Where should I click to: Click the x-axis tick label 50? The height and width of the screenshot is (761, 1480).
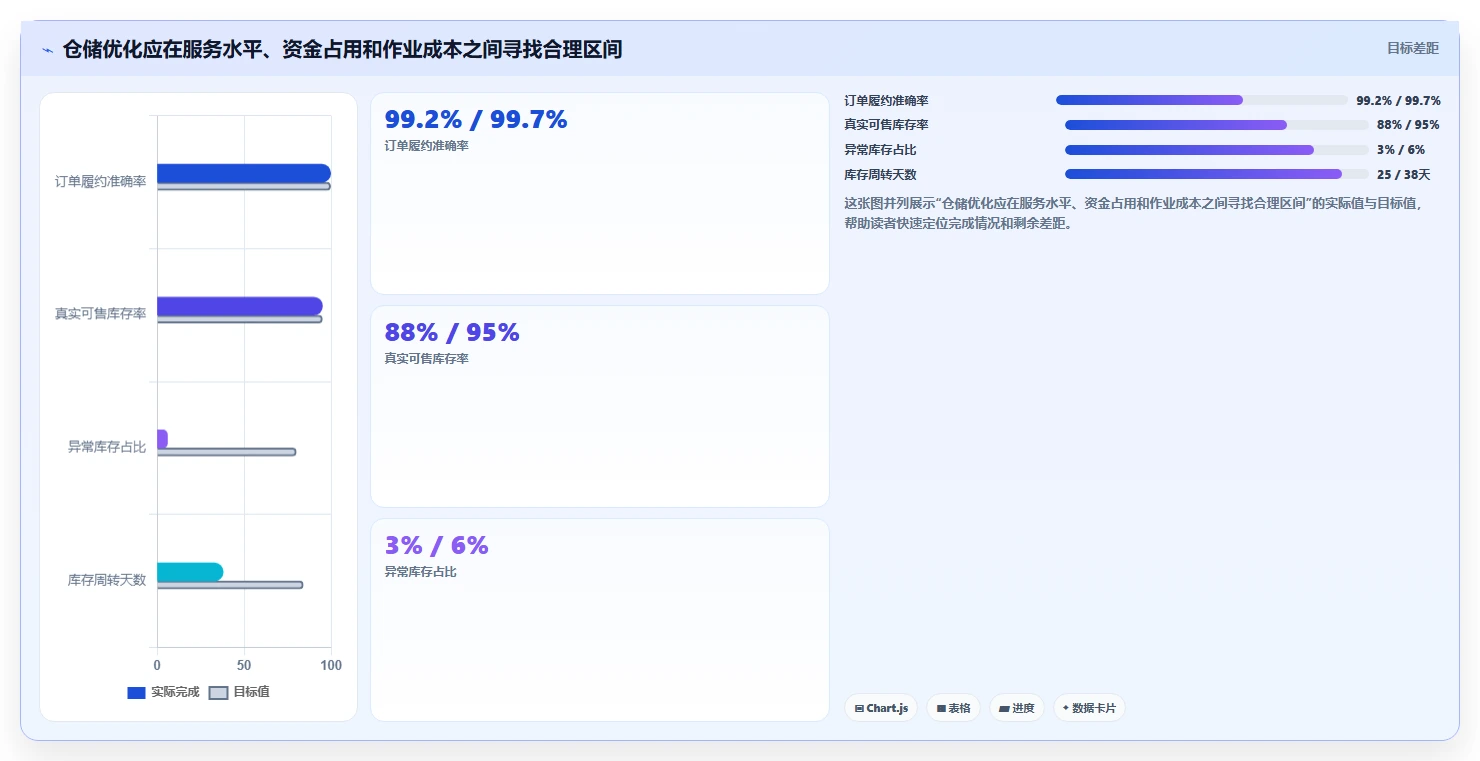tap(244, 665)
